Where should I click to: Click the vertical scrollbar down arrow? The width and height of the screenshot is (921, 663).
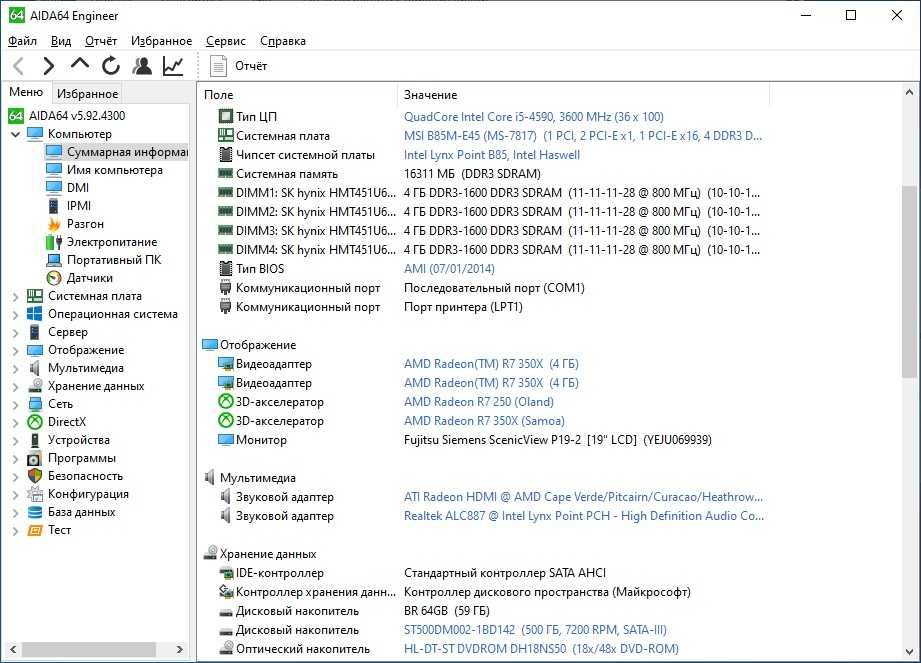[x=909, y=651]
